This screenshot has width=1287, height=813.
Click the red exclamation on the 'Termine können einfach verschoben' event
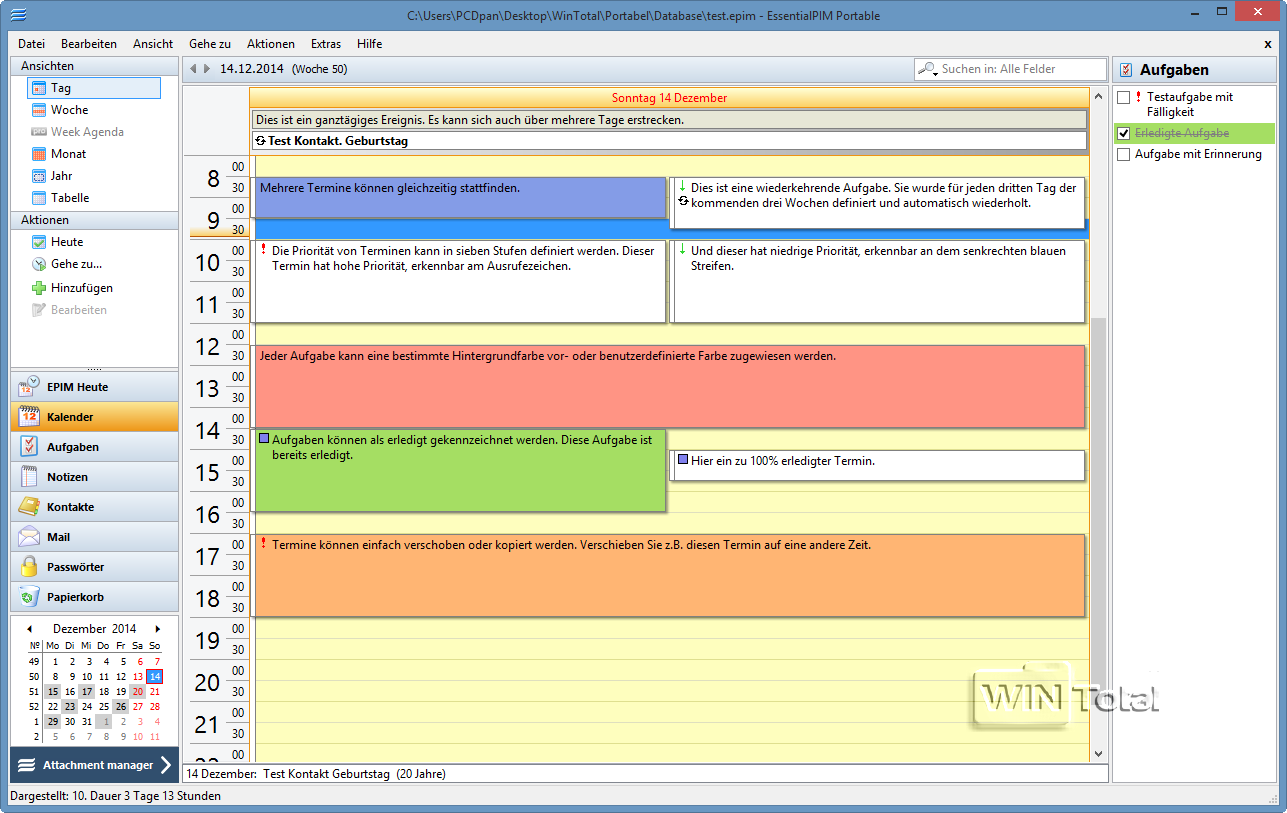coord(263,543)
